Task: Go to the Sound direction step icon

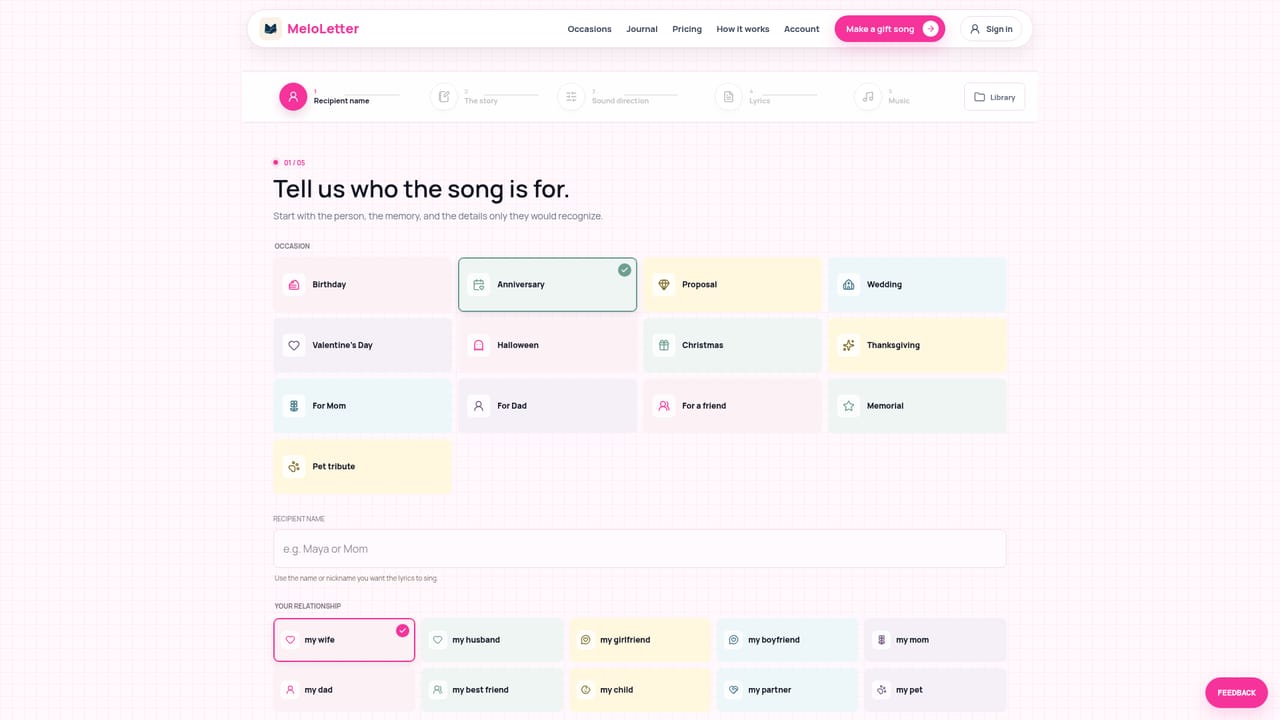Action: [571, 97]
